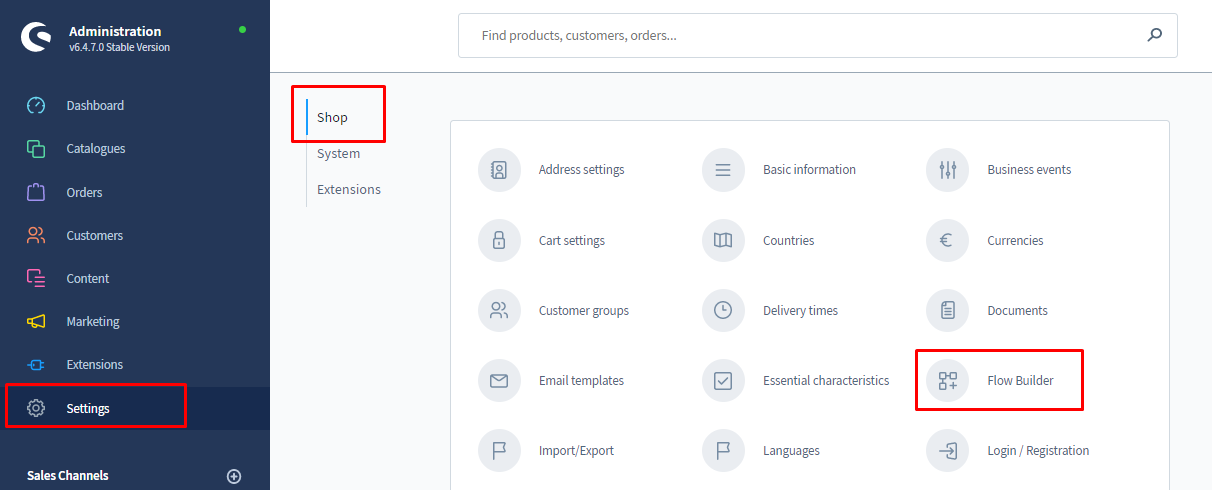Screen dimensions: 1212x490
Task: Open Email templates link
Action: point(581,380)
